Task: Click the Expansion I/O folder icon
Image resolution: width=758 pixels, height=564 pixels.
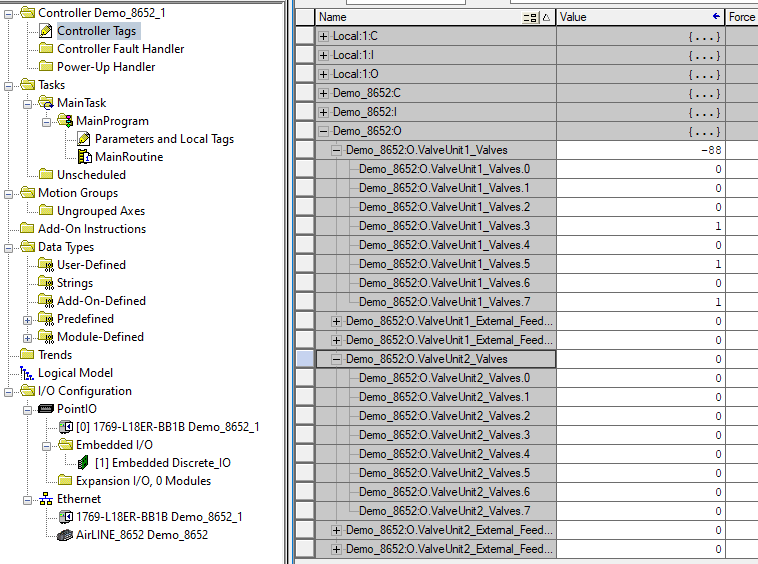Action: [x=65, y=480]
